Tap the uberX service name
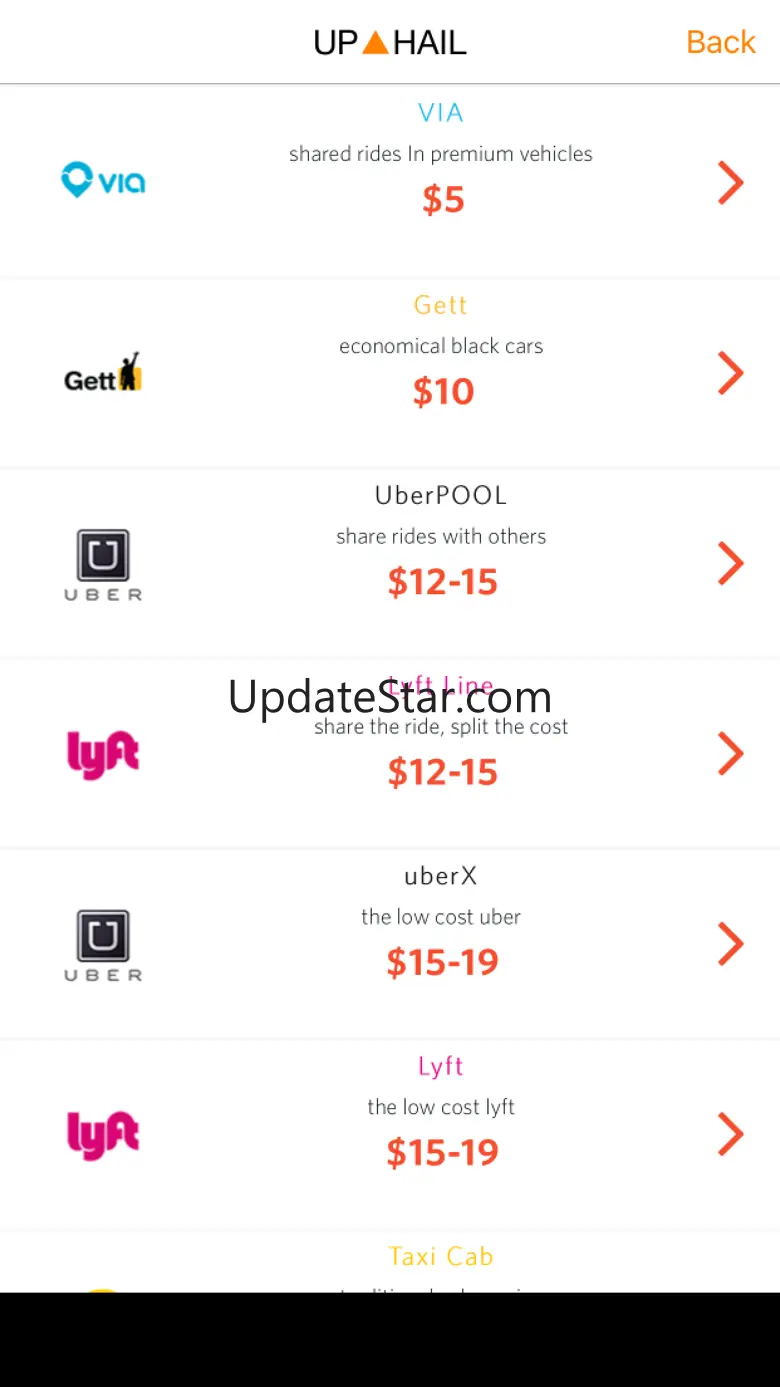780x1387 pixels. tap(441, 876)
